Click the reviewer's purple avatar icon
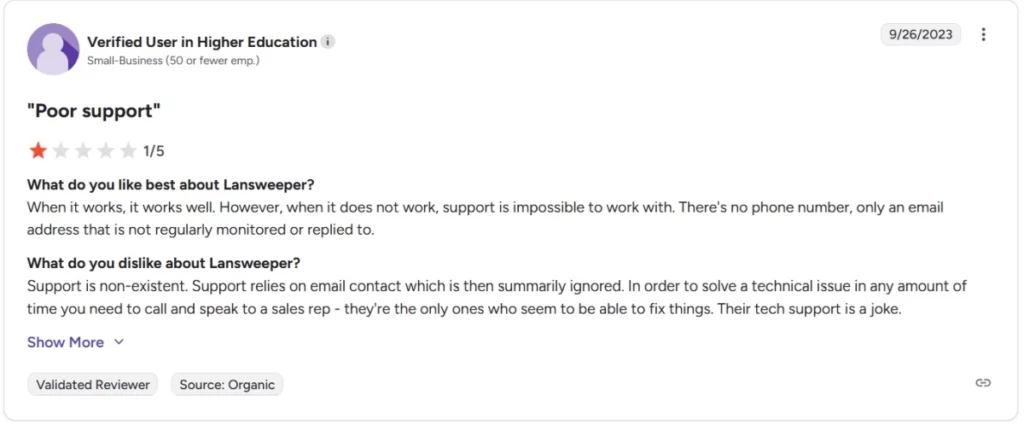 [53, 49]
